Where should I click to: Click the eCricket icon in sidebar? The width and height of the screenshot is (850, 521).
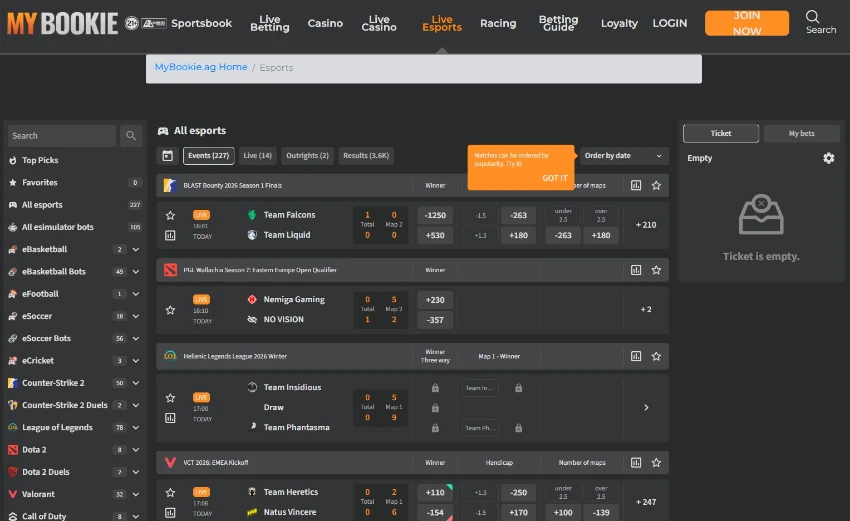click(12, 361)
